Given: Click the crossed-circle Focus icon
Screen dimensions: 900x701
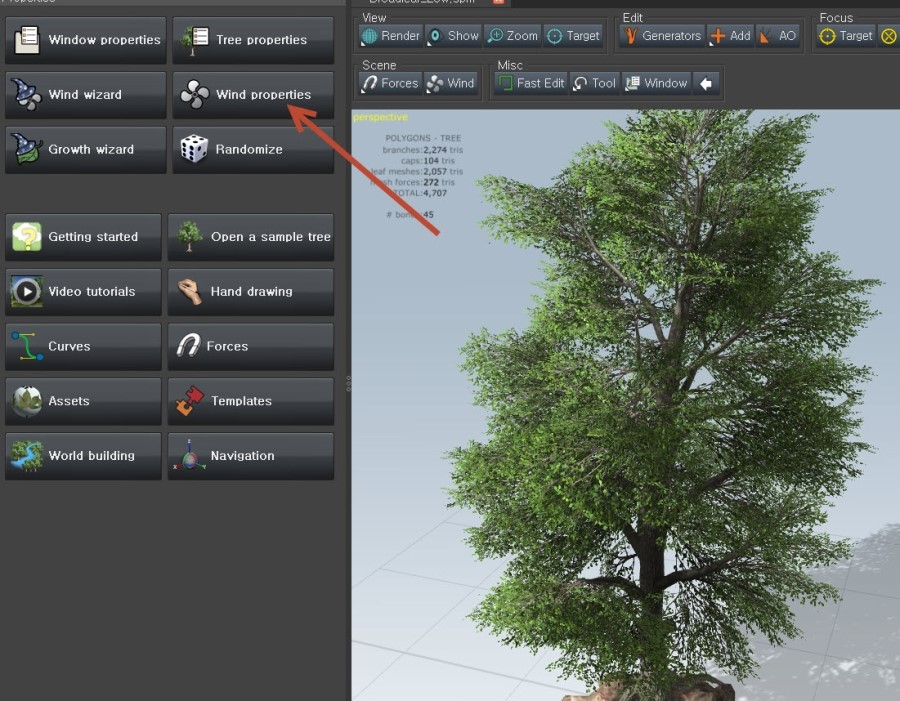Looking at the screenshot, I should [x=889, y=36].
